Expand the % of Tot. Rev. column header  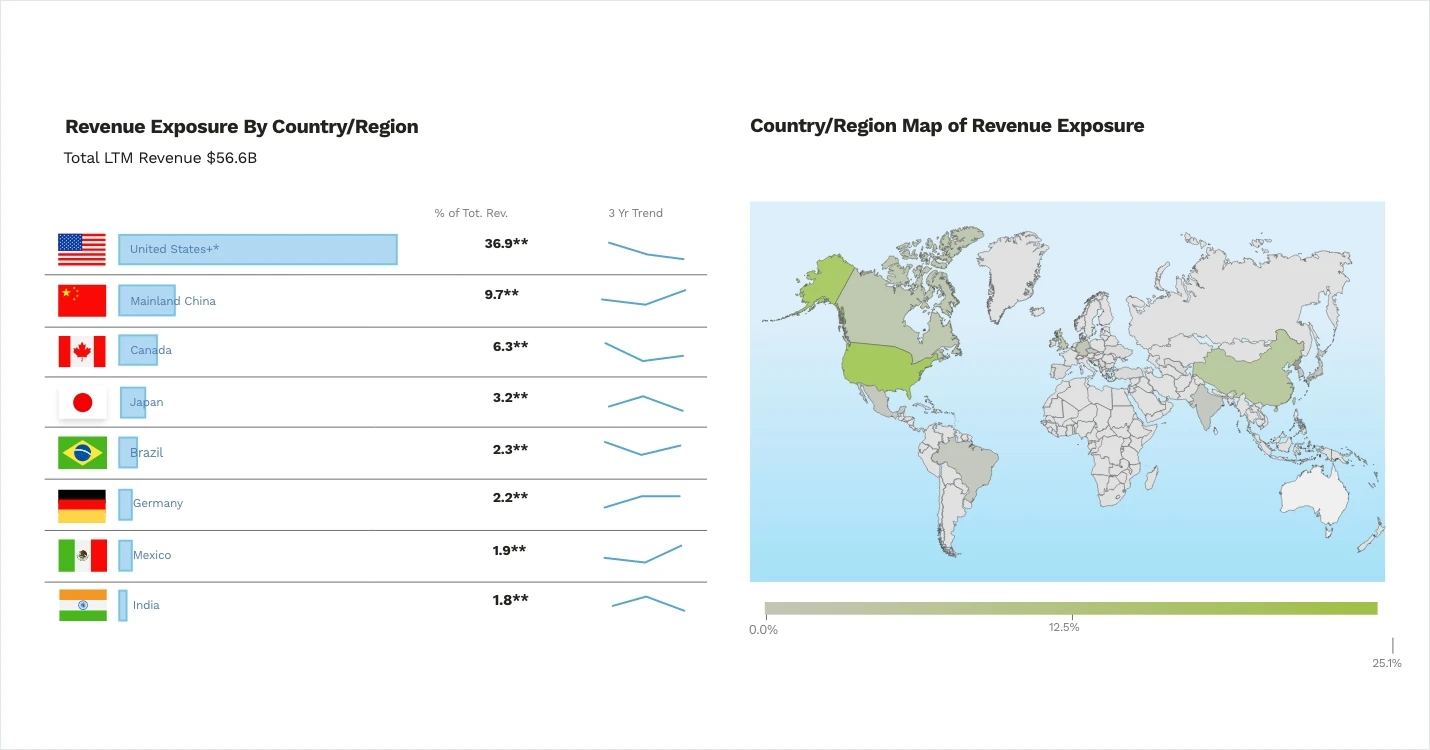(x=470, y=213)
